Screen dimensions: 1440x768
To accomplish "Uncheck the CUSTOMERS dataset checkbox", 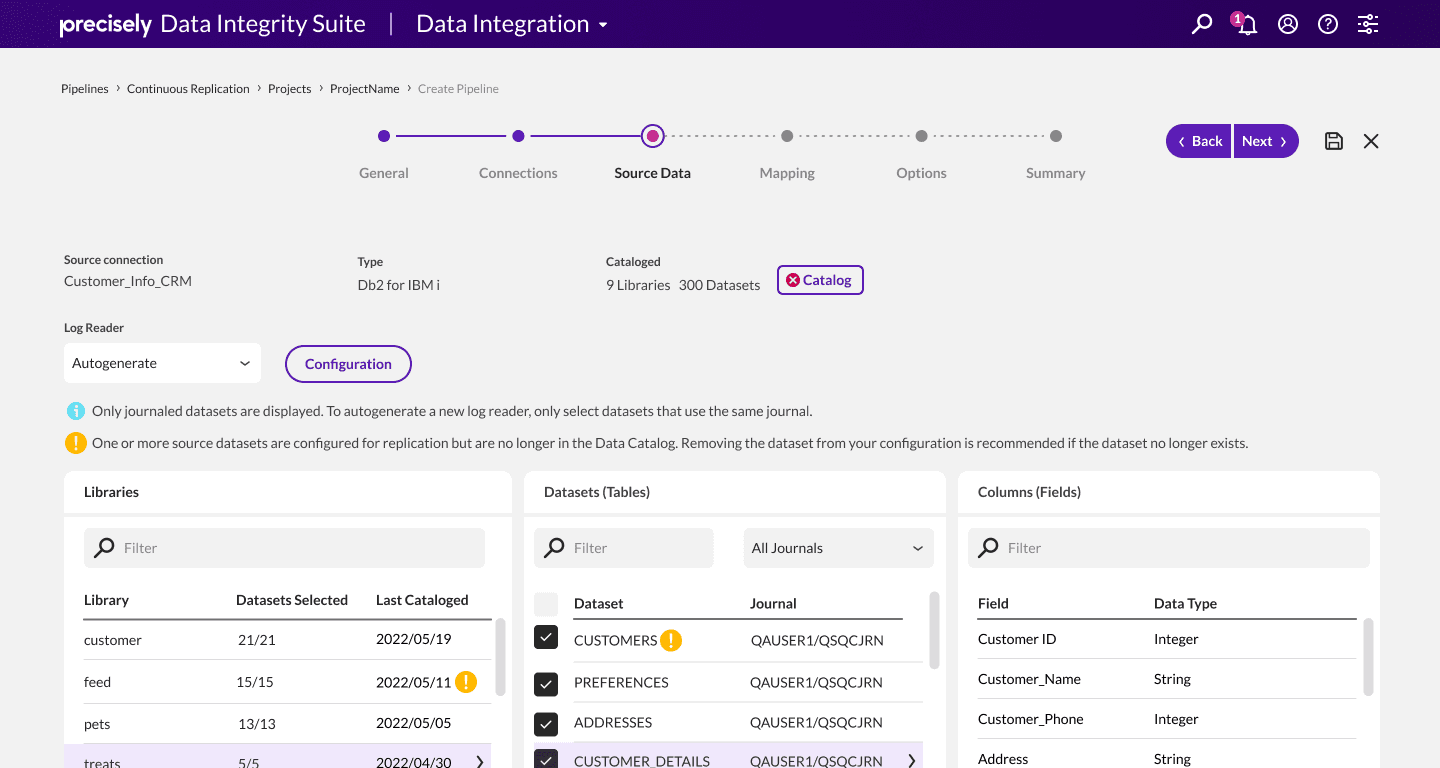I will pos(546,637).
